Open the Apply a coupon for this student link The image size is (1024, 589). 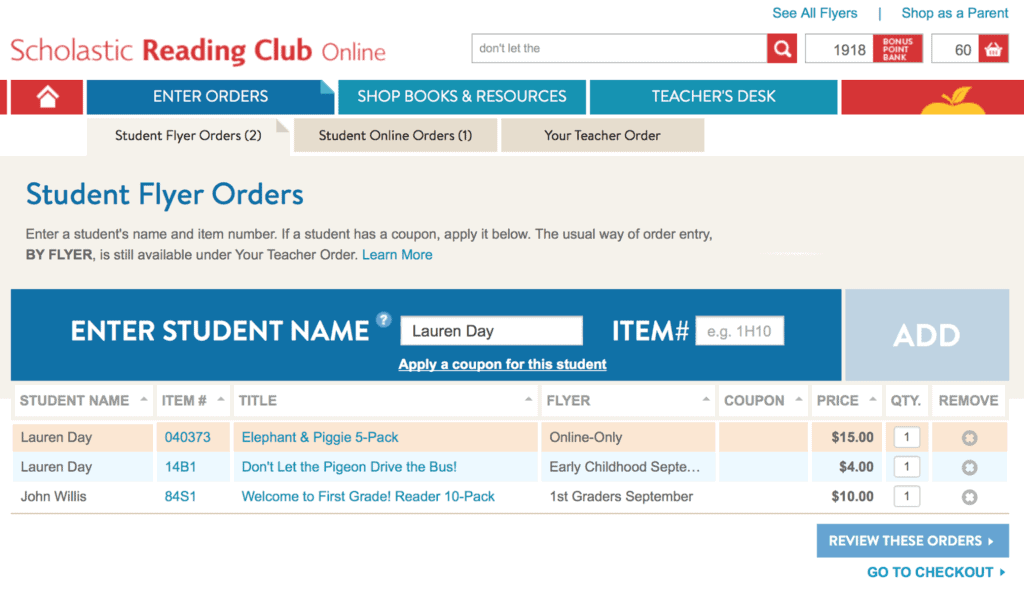point(501,364)
